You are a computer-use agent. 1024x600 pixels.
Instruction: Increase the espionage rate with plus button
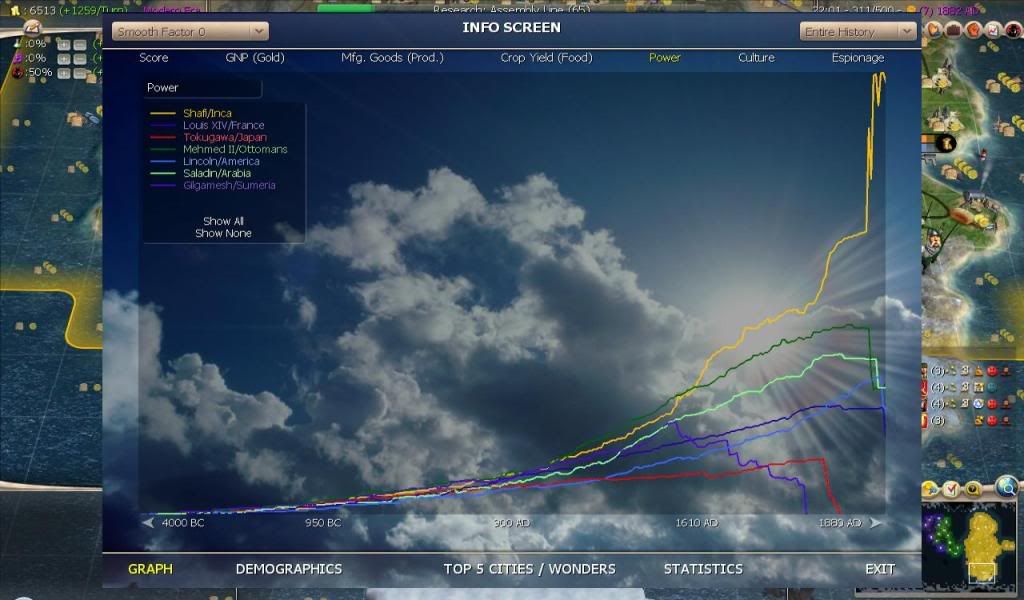[x=63, y=73]
